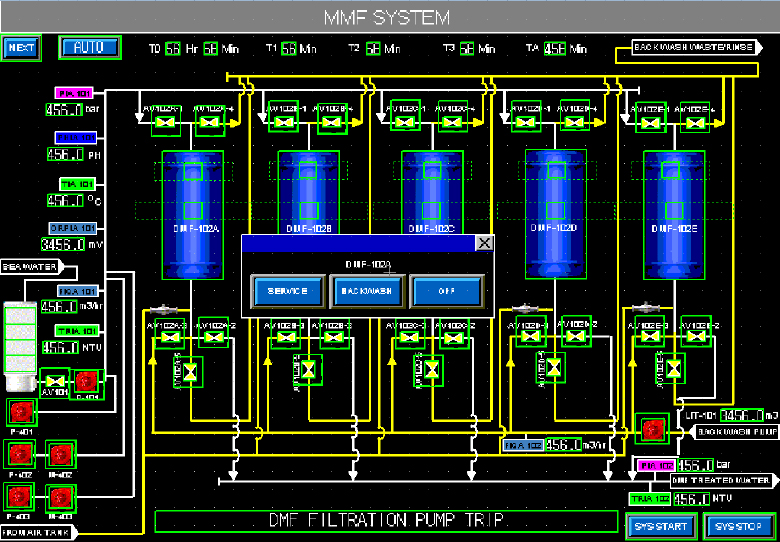Select the AV102B-4 valve icon
Viewport: 780px width, 542px height.
coord(330,122)
